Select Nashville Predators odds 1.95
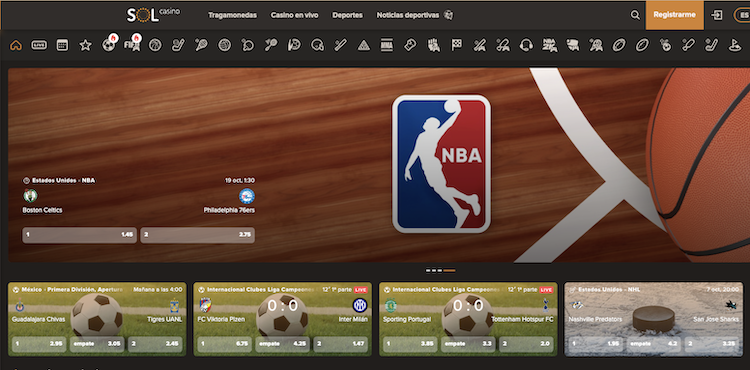 click(596, 344)
